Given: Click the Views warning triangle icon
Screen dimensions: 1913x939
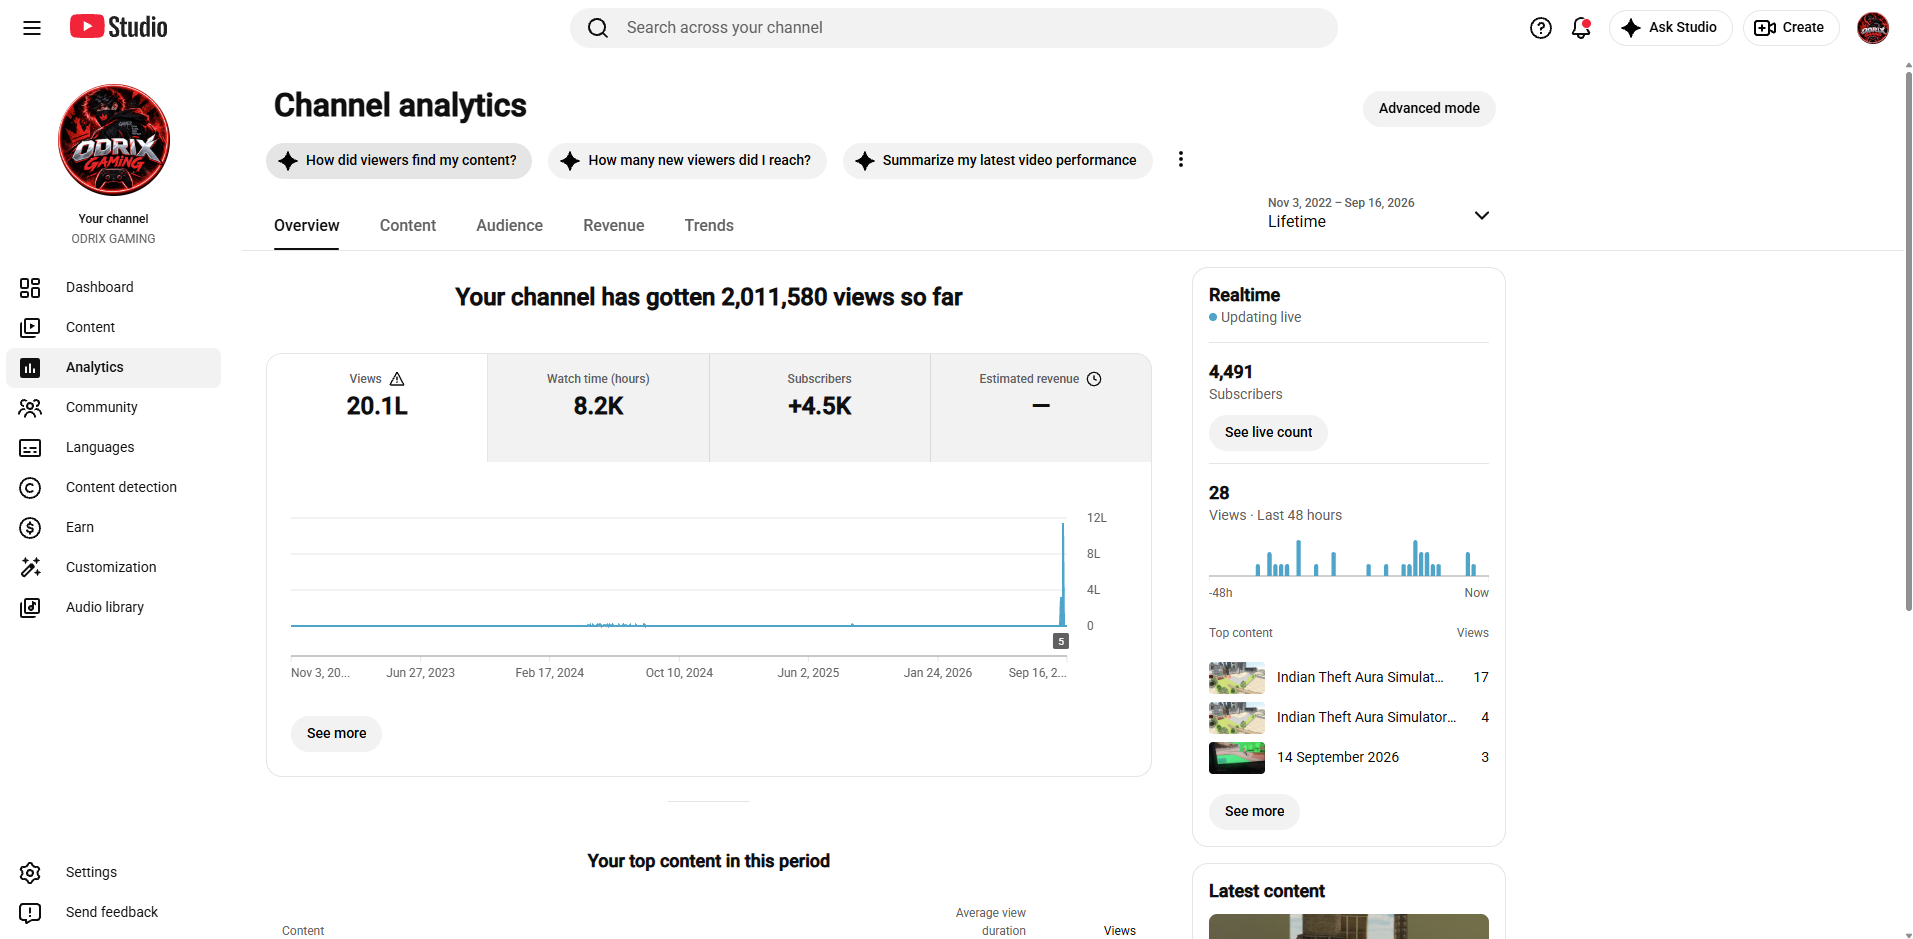Looking at the screenshot, I should pyautogui.click(x=397, y=379).
